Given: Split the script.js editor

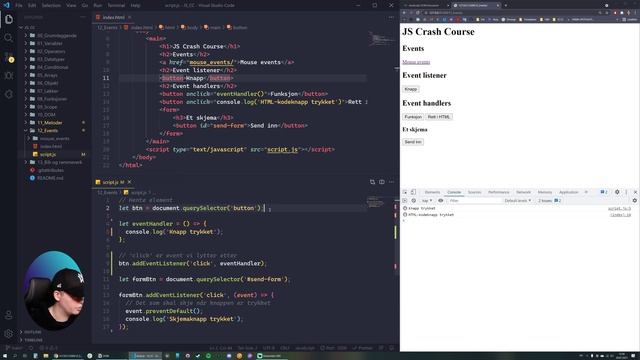Looking at the screenshot, I should (x=382, y=182).
